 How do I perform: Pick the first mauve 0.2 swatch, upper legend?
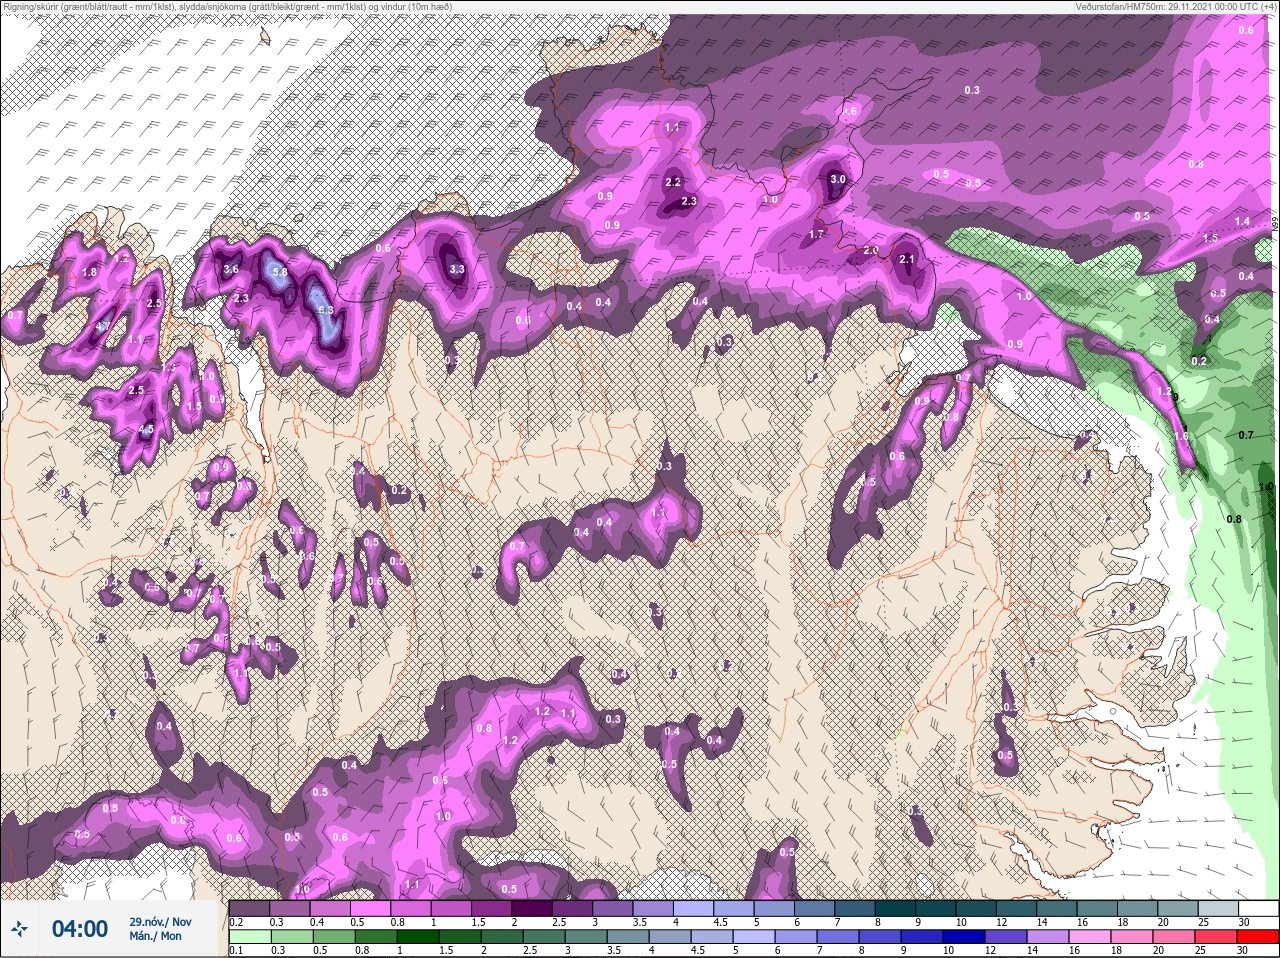(250, 908)
